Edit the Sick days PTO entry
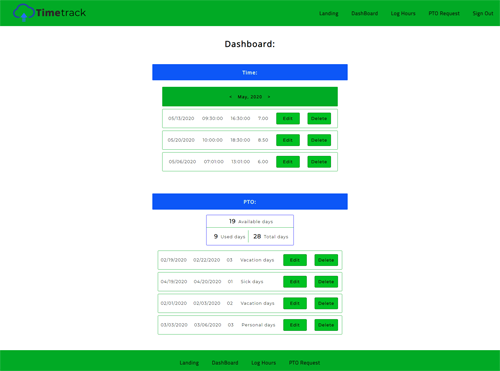Viewport: 500px width, 371px height. [x=295, y=282]
